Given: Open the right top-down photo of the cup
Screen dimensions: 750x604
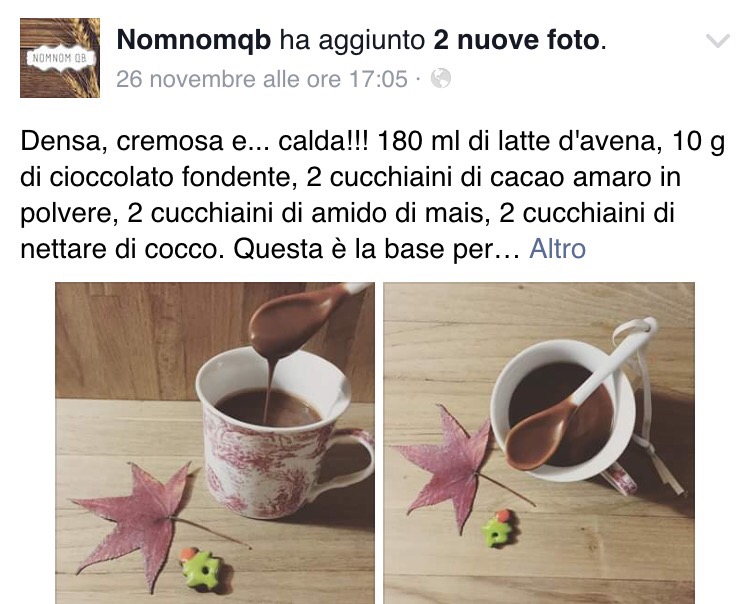Looking at the screenshot, I should tap(539, 443).
